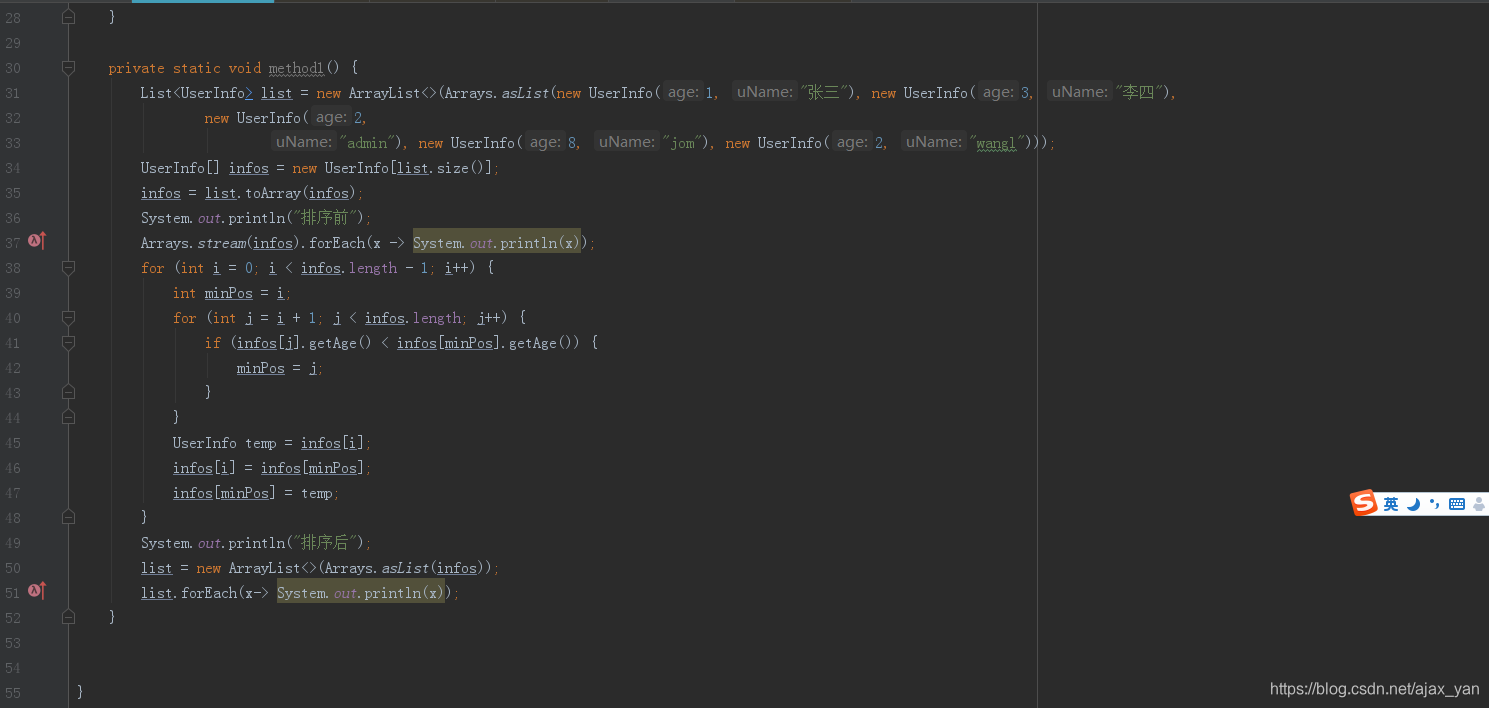Open the Sogou input method S logo
The height and width of the screenshot is (708, 1489).
pos(1364,504)
